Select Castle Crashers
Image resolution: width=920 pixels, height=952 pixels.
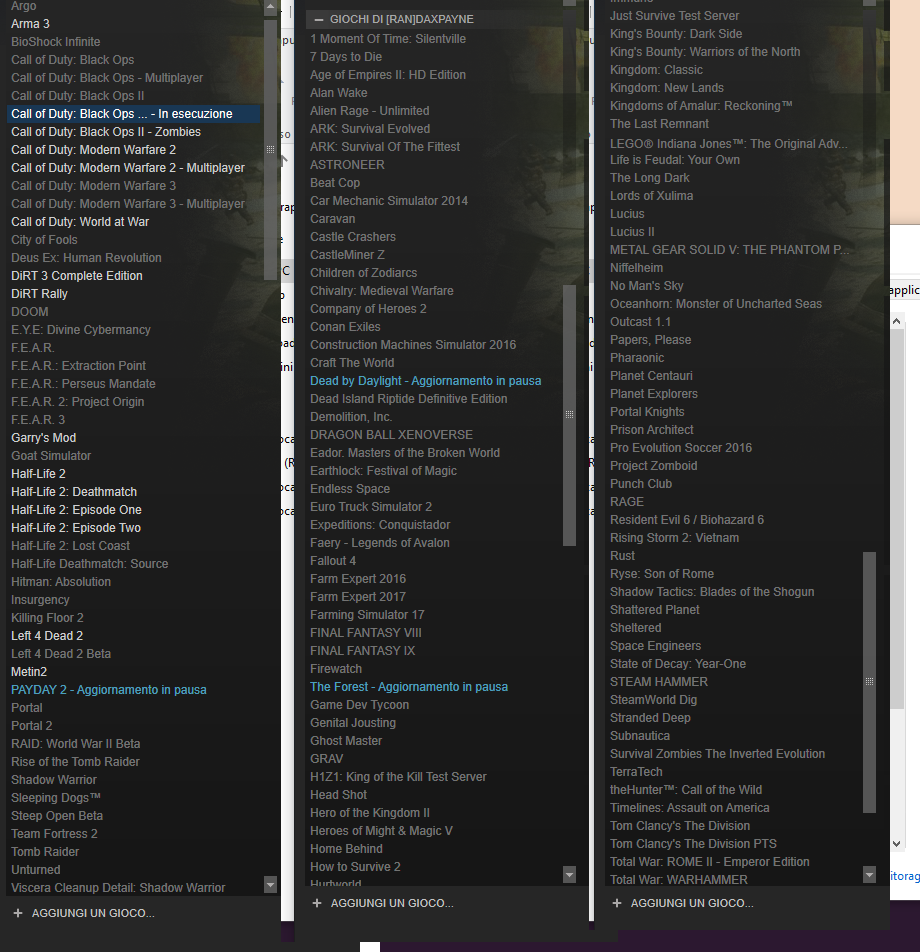pyautogui.click(x=352, y=237)
